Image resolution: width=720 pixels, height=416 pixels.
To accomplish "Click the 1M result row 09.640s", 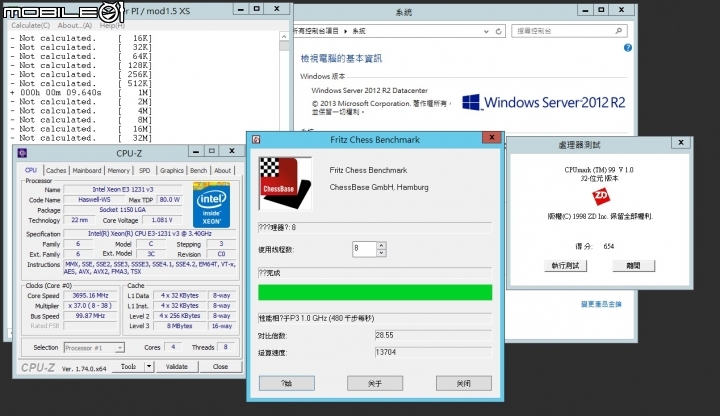I will [x=81, y=92].
